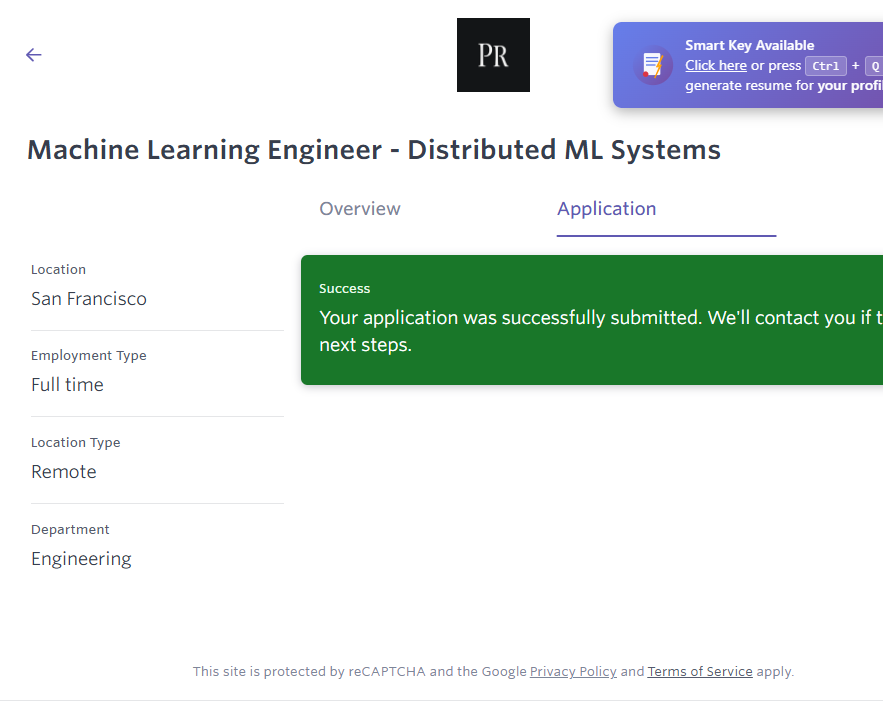Select the 'Engineering' department value
This screenshot has height=702, width=883.
pos(81,559)
